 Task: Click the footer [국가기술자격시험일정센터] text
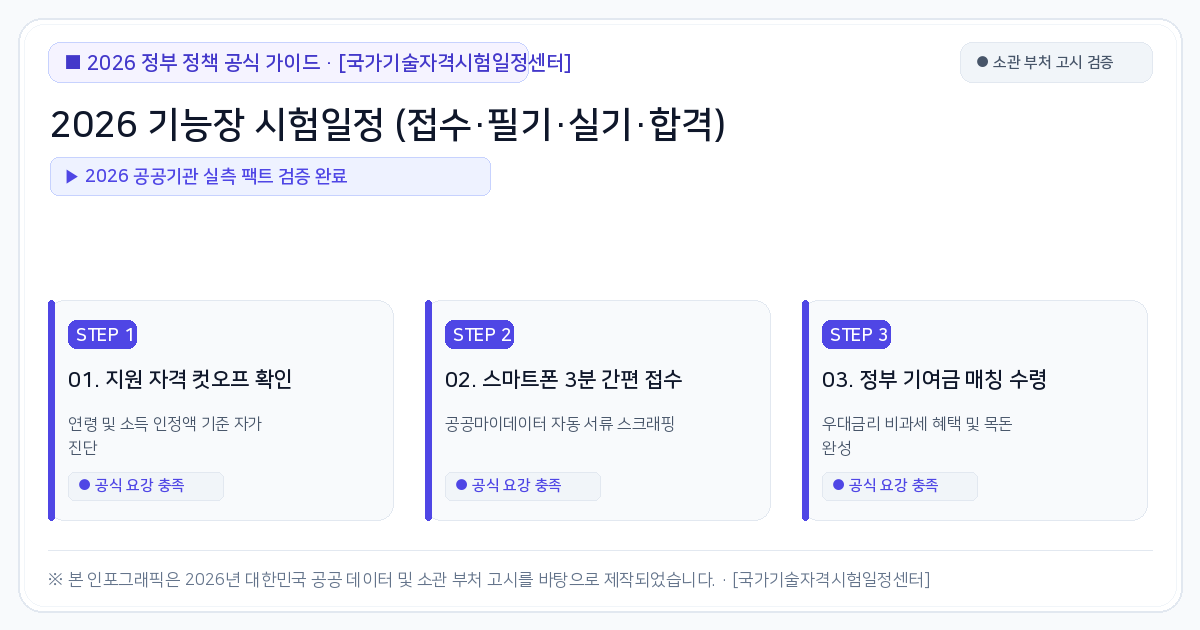click(x=831, y=580)
